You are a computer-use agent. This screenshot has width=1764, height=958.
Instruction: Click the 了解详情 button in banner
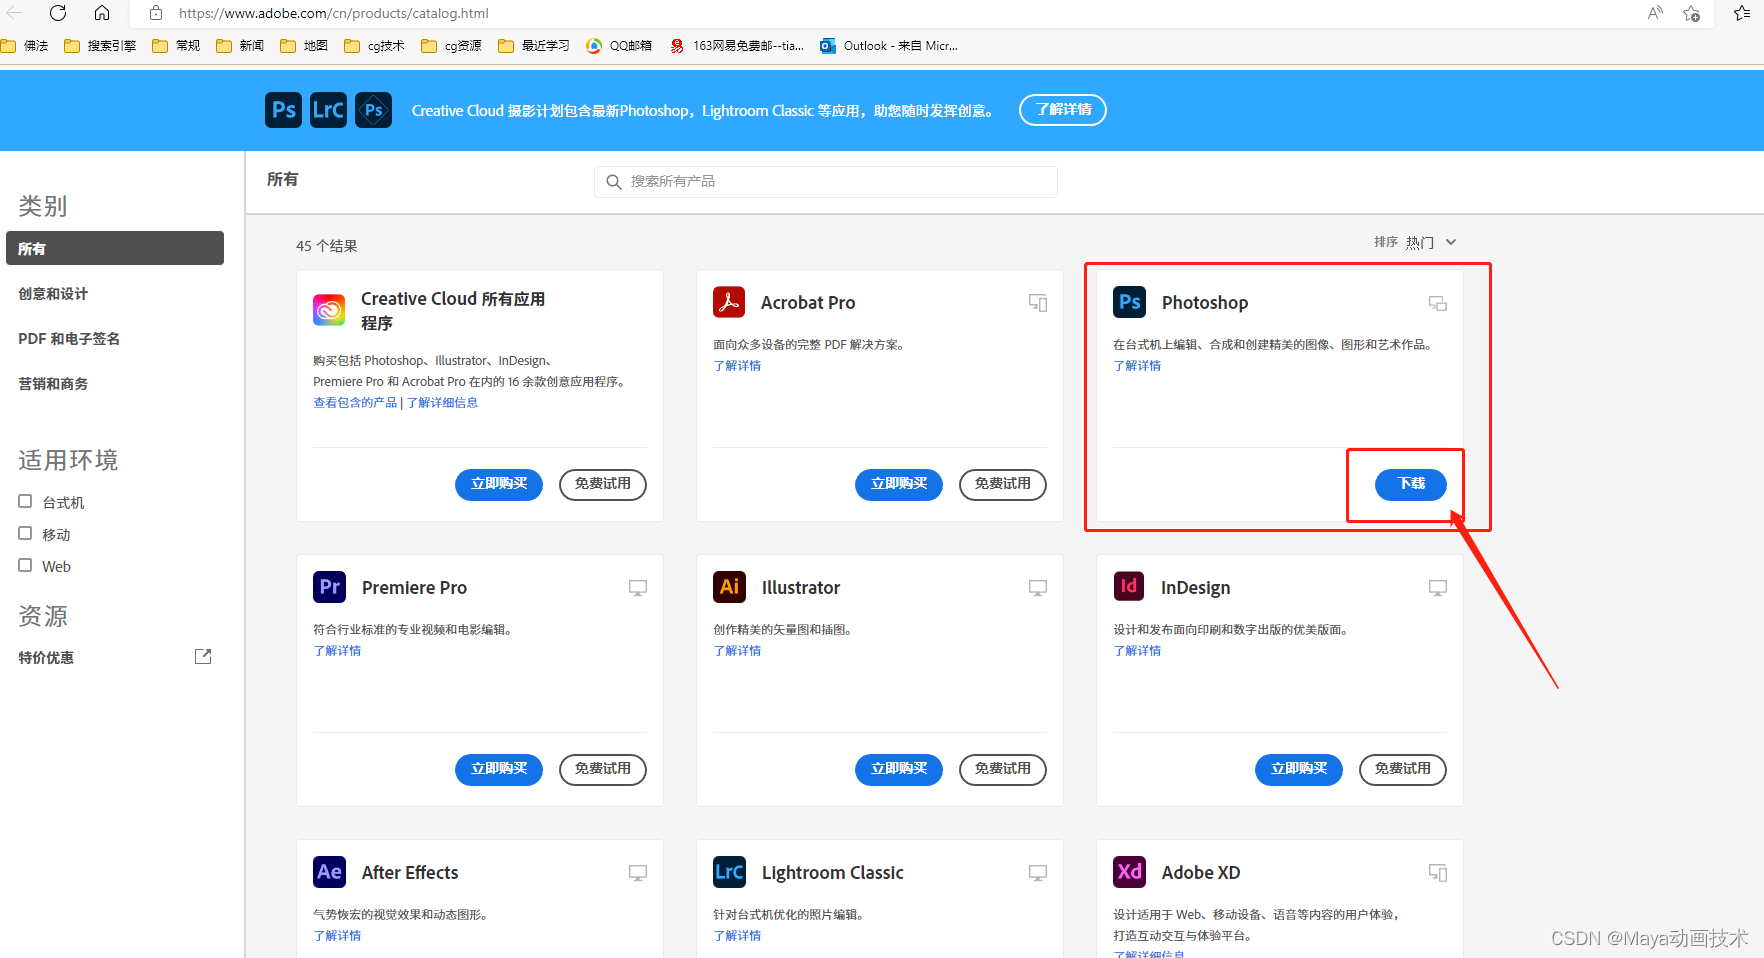click(1063, 110)
